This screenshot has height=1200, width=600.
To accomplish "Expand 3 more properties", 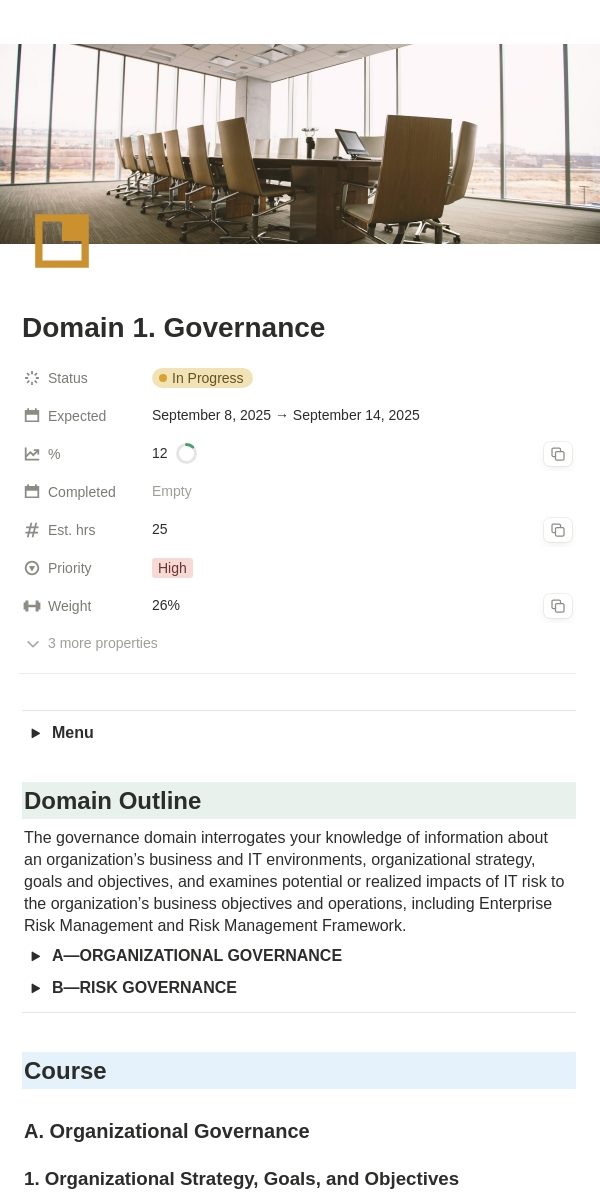I will point(91,643).
